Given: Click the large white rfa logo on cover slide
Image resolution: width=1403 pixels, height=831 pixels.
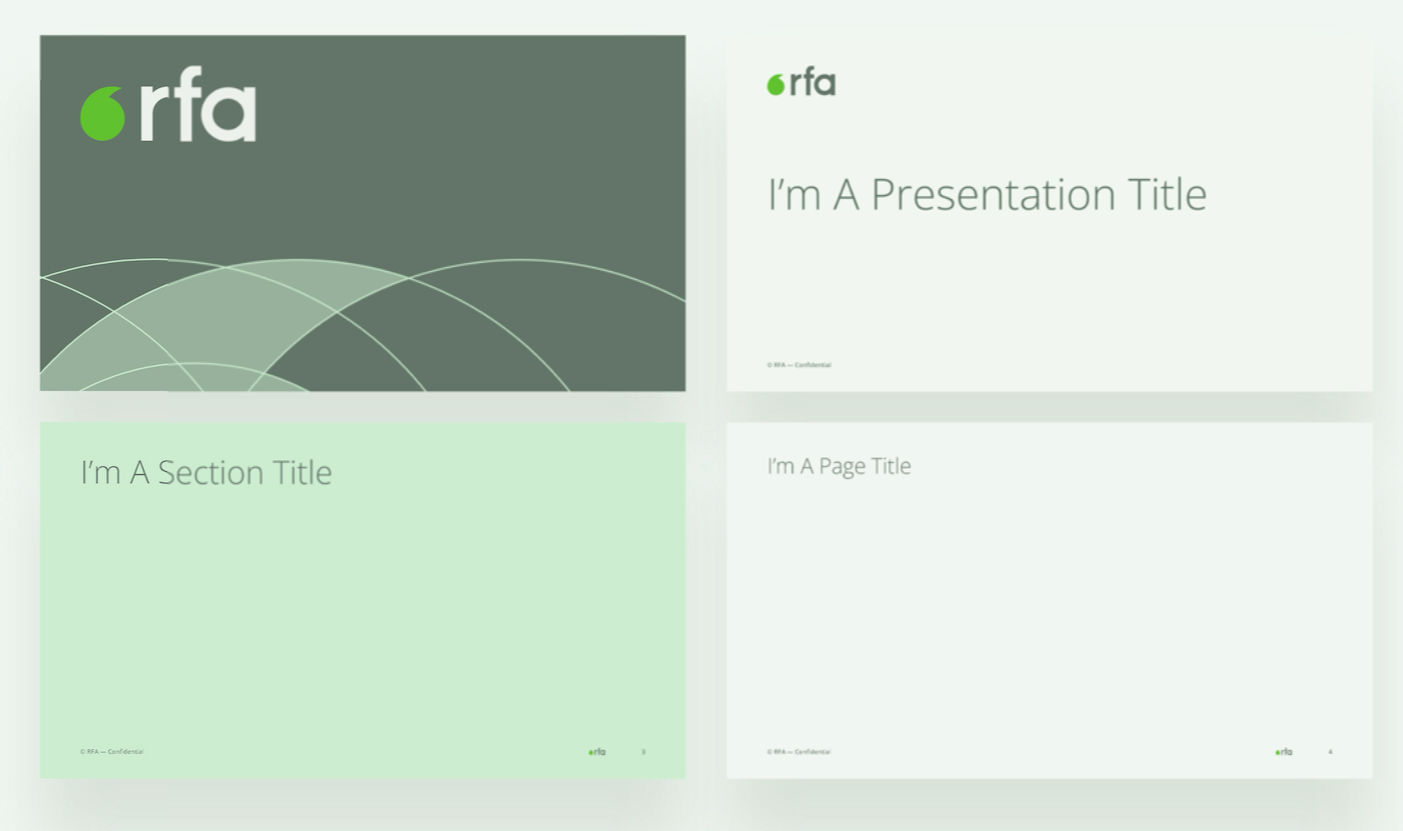Looking at the screenshot, I should coord(168,104).
